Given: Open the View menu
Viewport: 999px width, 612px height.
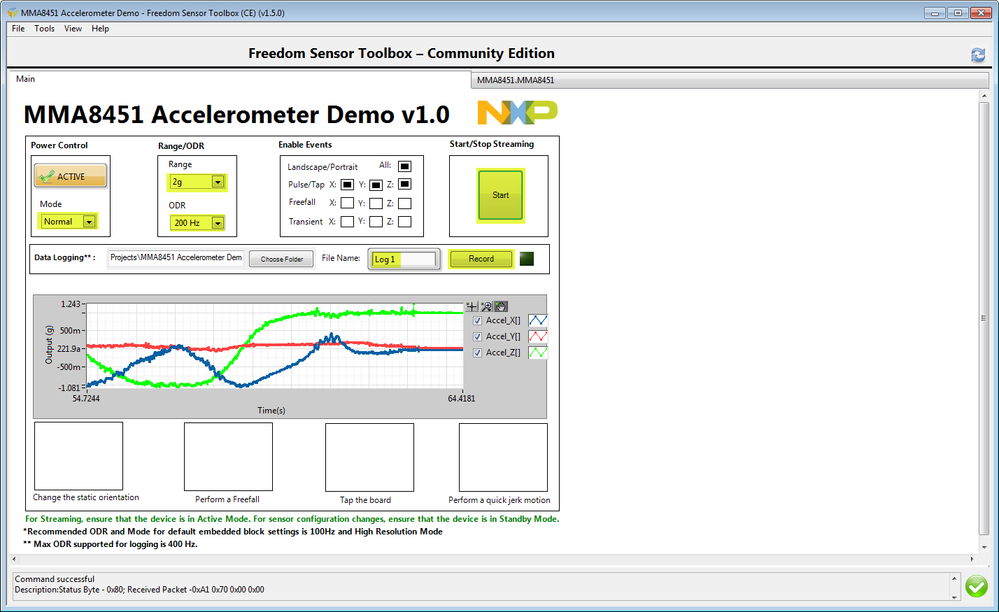Looking at the screenshot, I should pos(73,29).
